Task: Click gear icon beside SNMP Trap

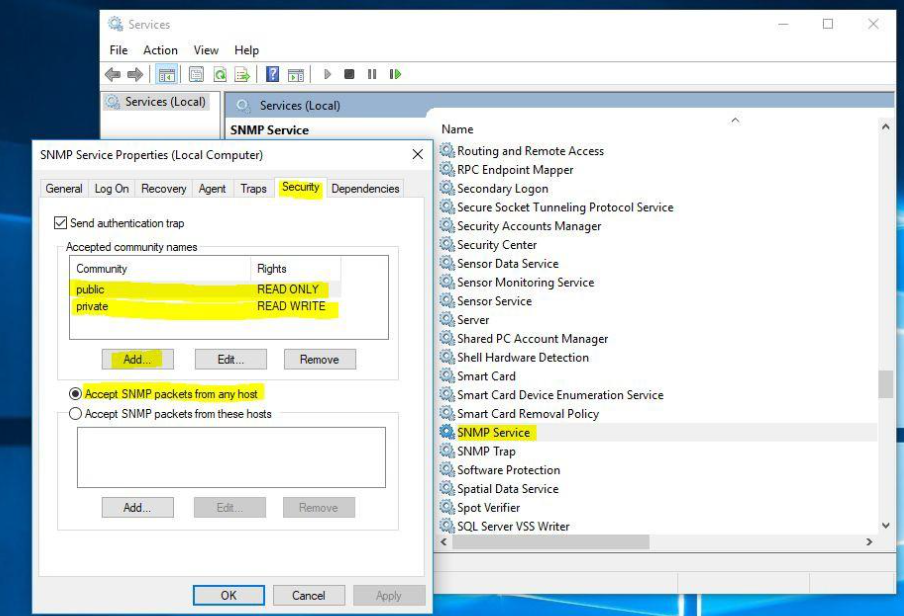Action: [447, 451]
